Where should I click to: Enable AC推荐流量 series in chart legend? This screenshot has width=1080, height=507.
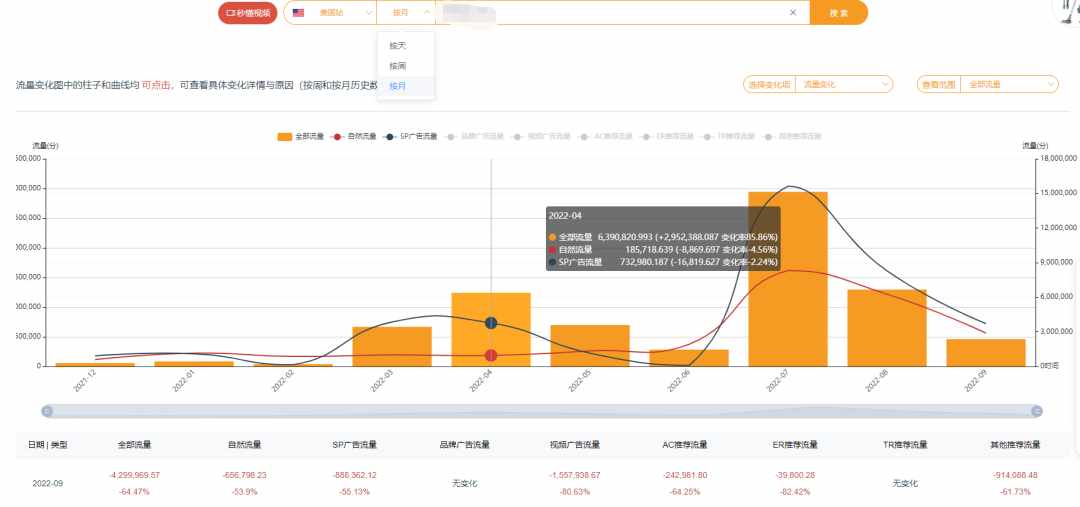tap(606, 136)
